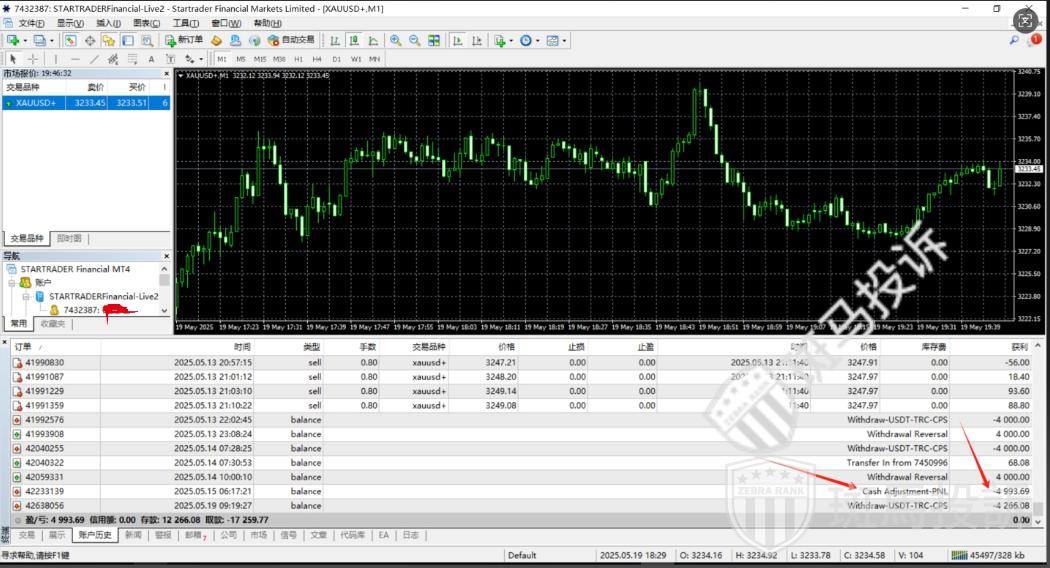Select the crosshair tool
The width and height of the screenshot is (1050, 568).
33,59
